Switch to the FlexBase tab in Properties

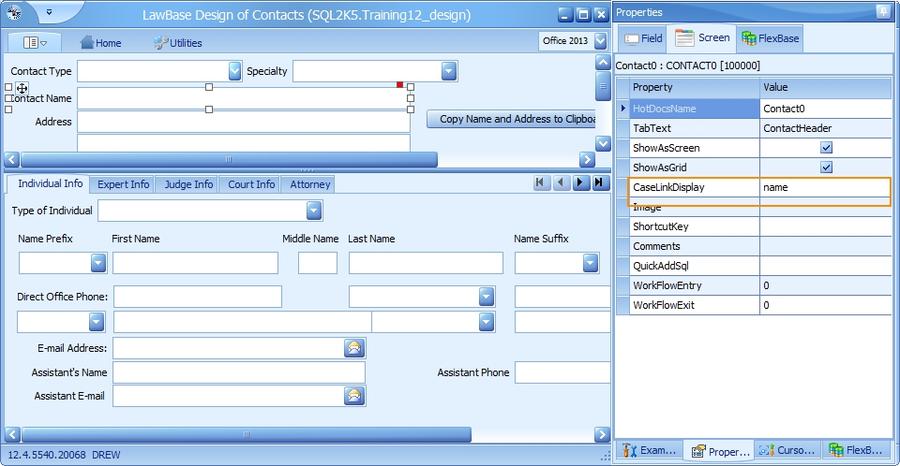click(770, 38)
